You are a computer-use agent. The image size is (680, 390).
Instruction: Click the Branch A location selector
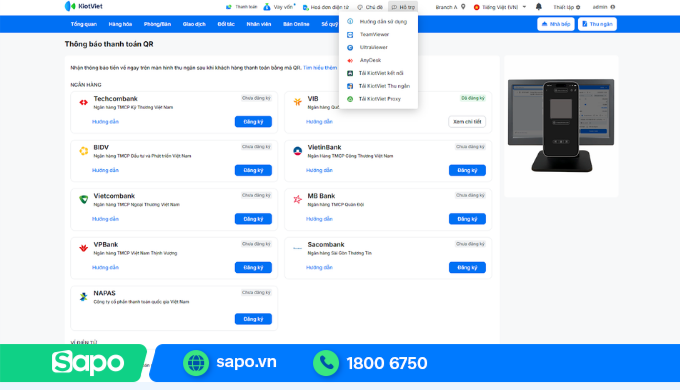tap(451, 7)
